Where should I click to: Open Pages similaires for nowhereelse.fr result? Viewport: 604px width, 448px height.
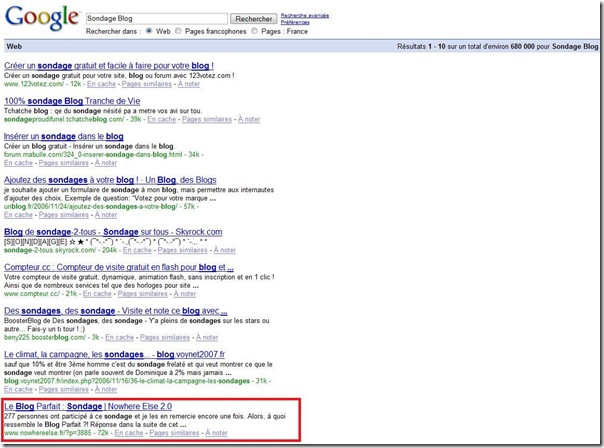coord(174,433)
